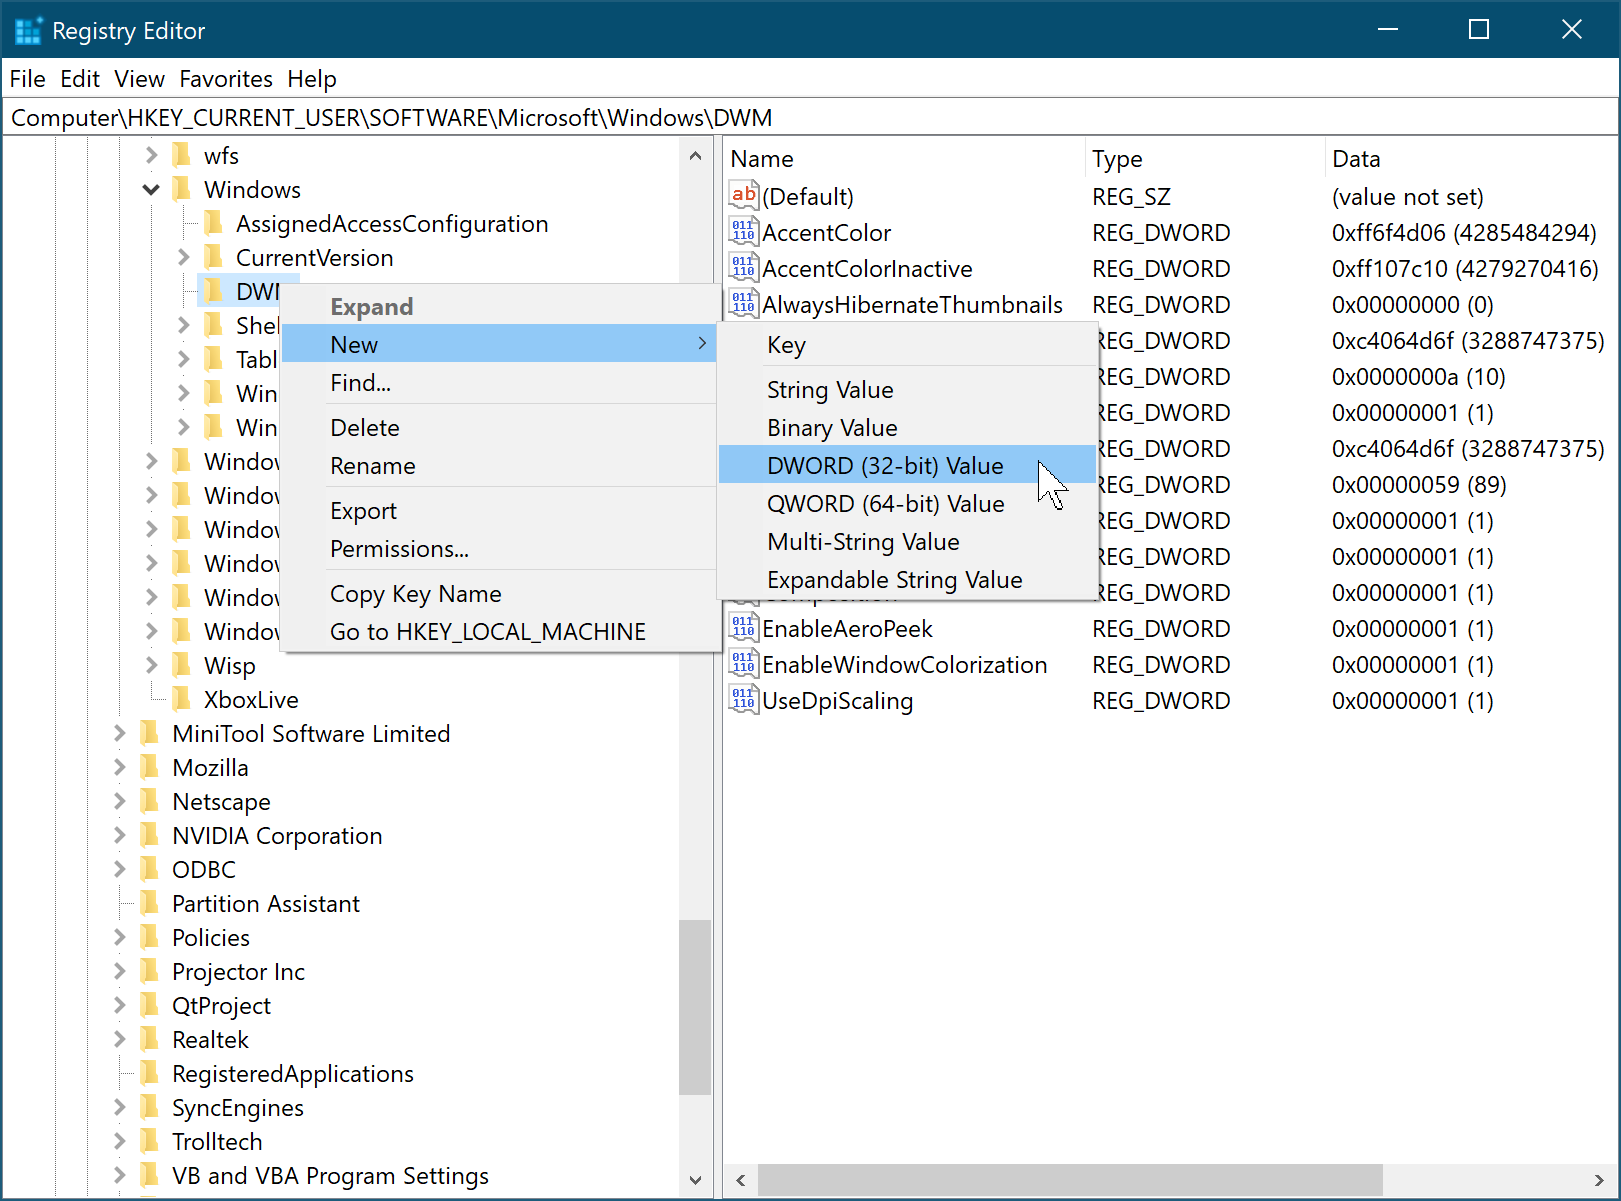Click the wfs folder icon

[182, 155]
